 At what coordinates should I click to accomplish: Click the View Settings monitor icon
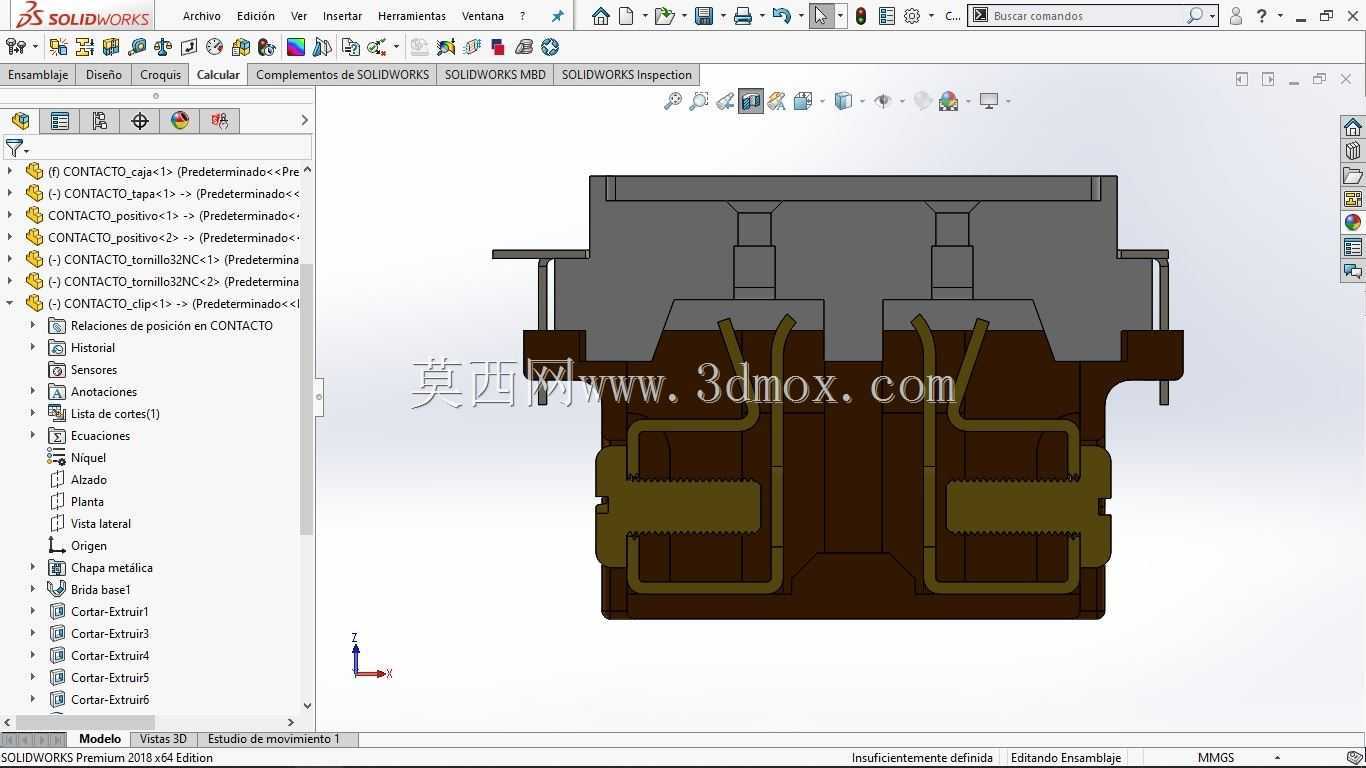[989, 101]
